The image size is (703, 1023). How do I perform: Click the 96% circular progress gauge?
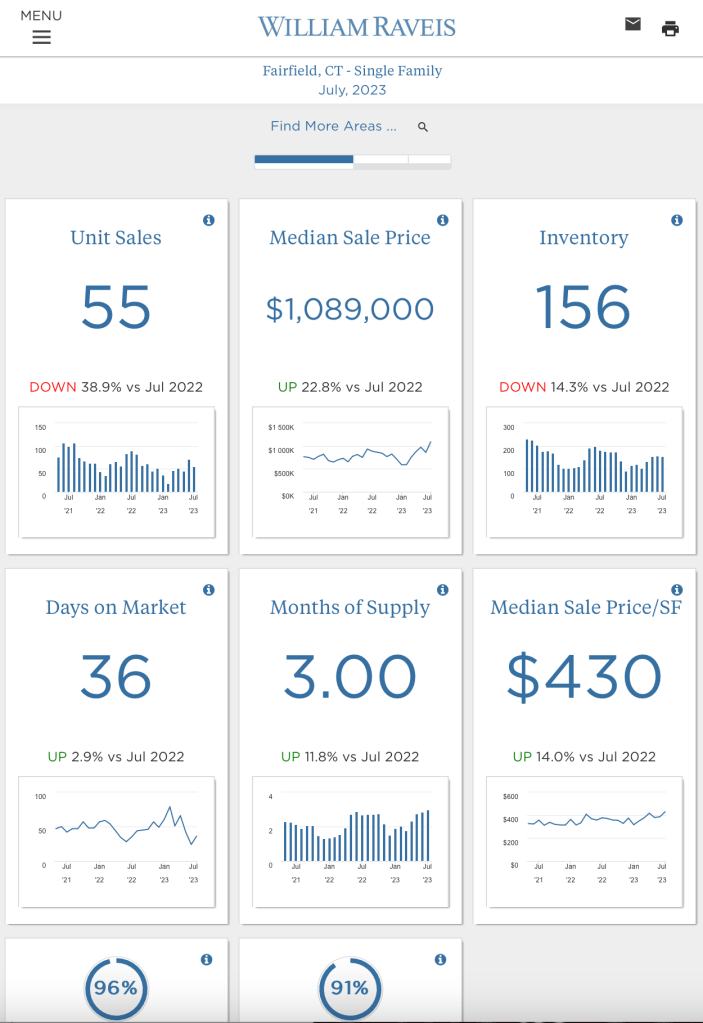pyautogui.click(x=116, y=988)
